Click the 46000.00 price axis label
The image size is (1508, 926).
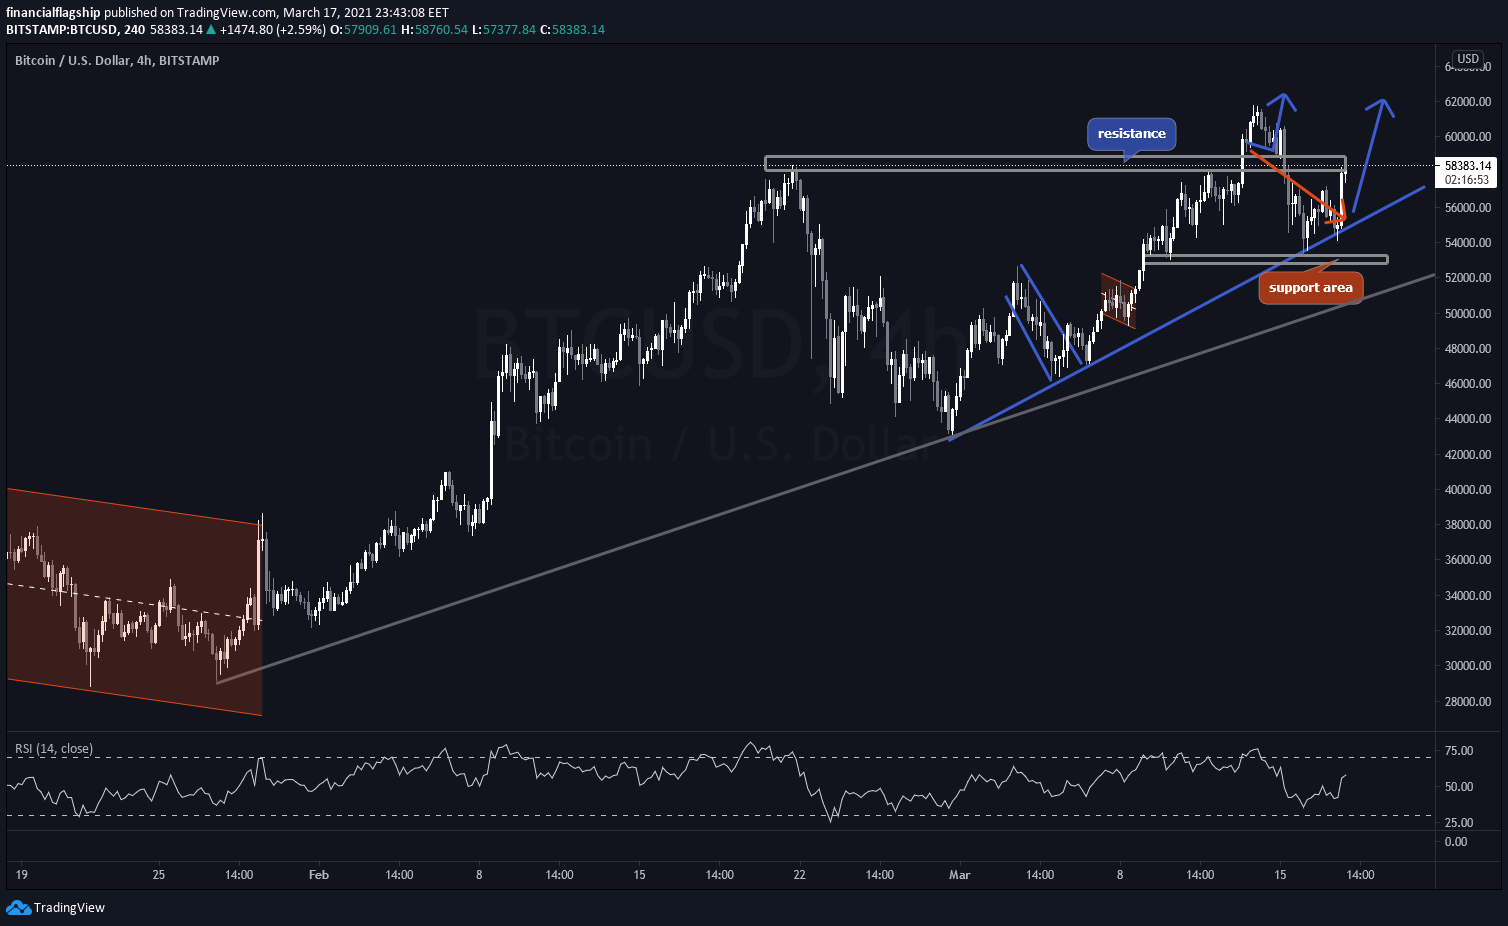click(1468, 384)
